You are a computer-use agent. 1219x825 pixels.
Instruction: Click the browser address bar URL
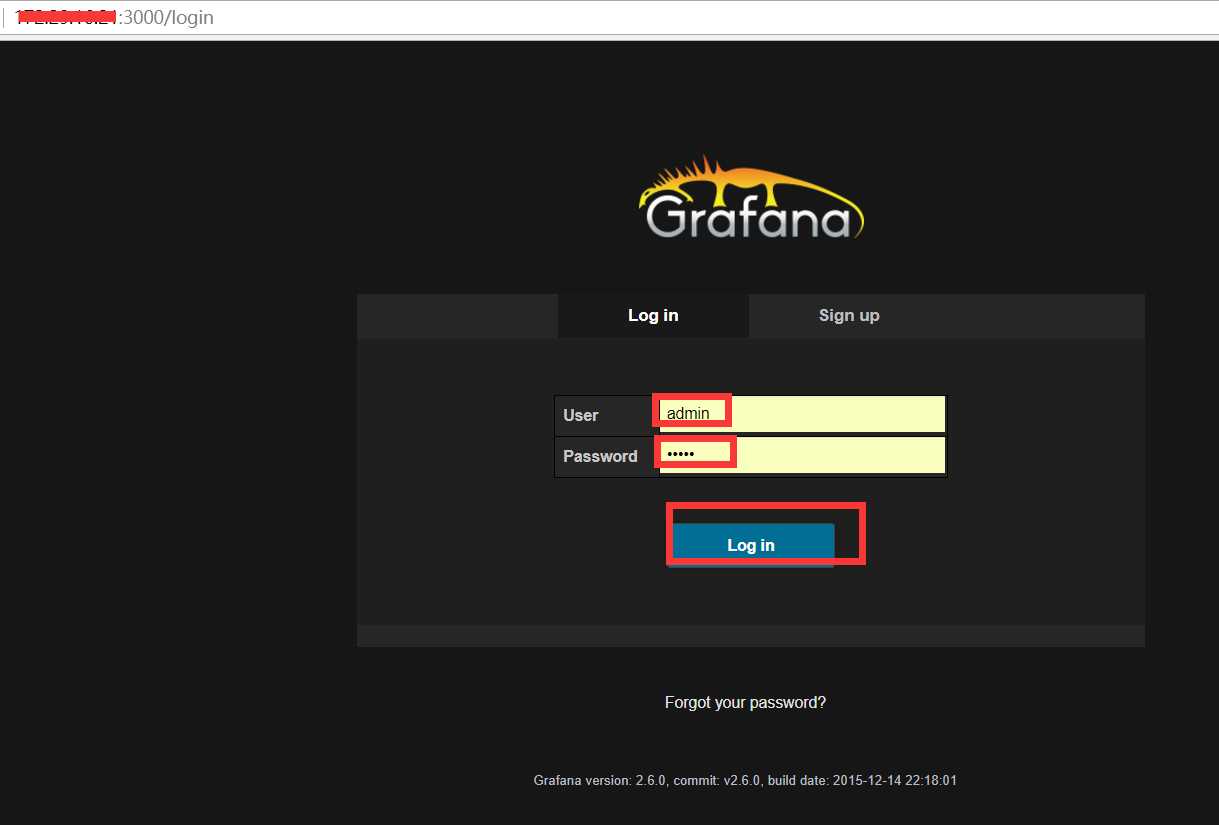pos(115,18)
